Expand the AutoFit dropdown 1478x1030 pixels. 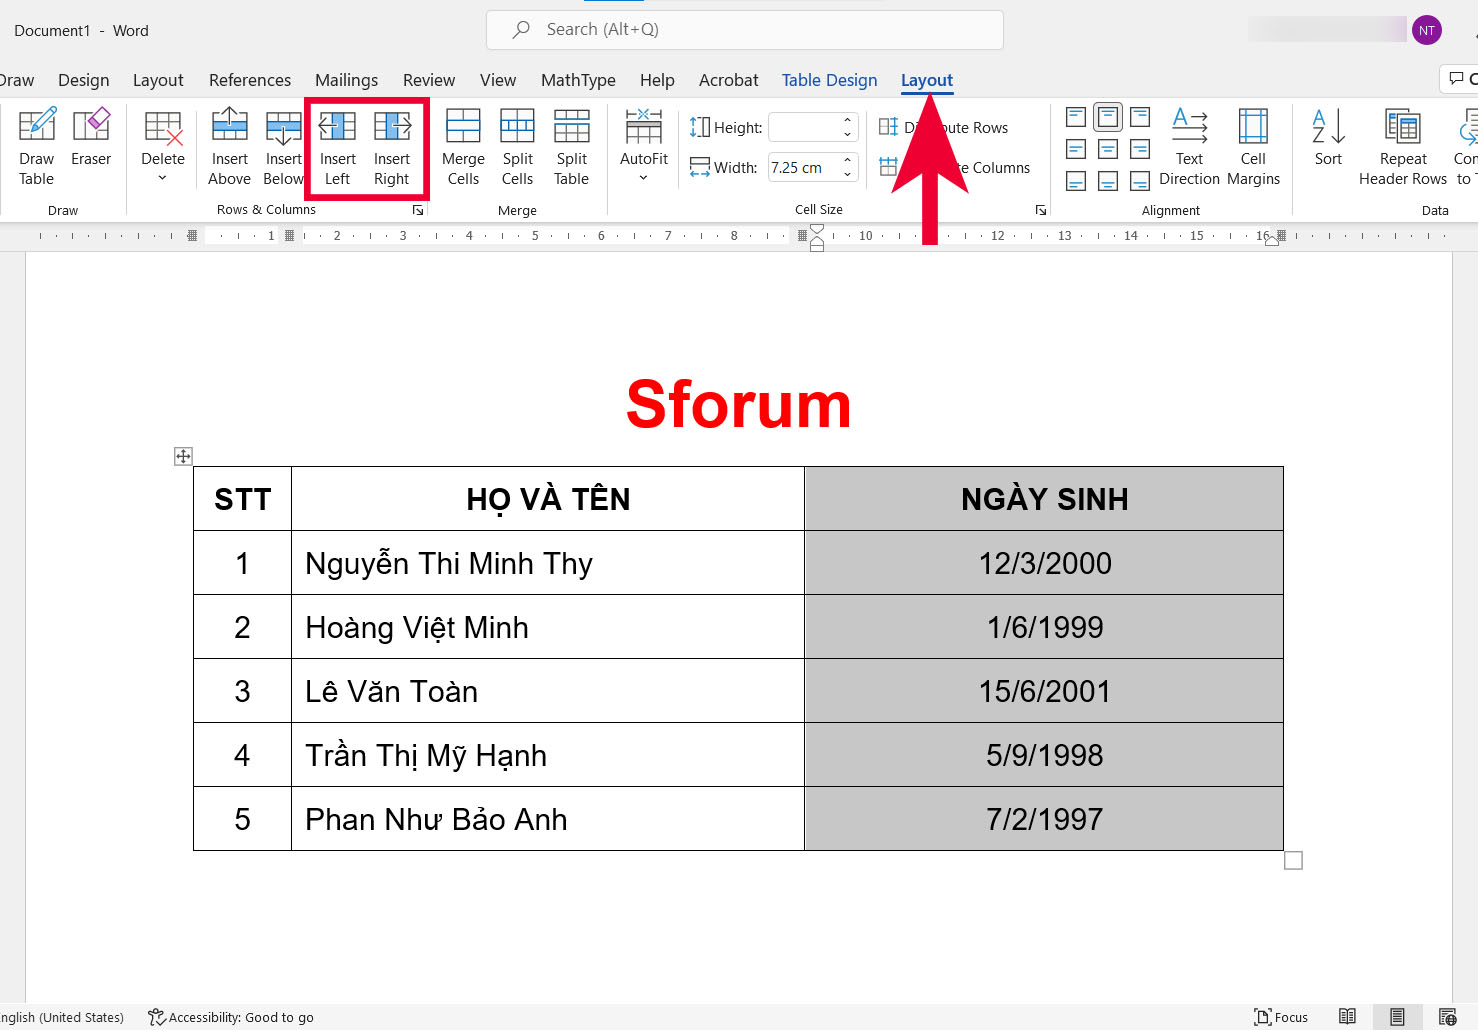pyautogui.click(x=643, y=179)
